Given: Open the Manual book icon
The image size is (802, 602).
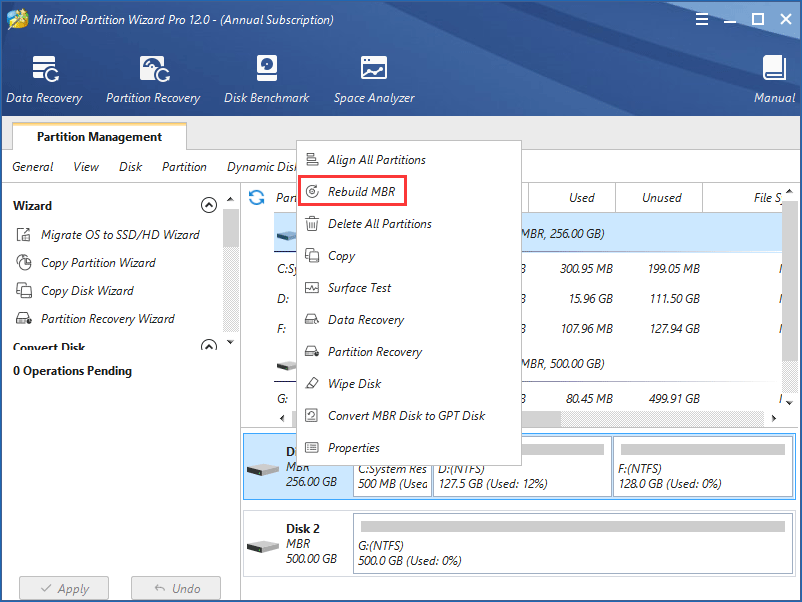Looking at the screenshot, I should pyautogui.click(x=774, y=68).
